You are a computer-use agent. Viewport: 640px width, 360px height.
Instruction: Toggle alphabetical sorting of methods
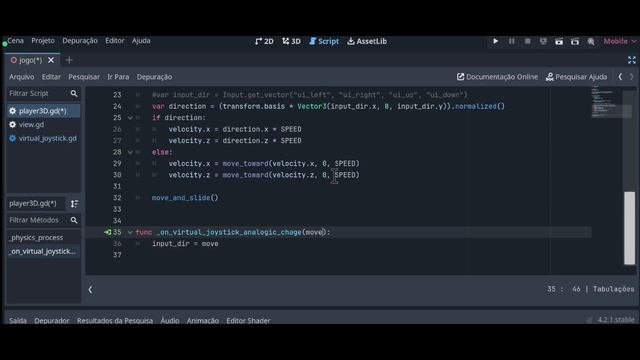click(74, 203)
